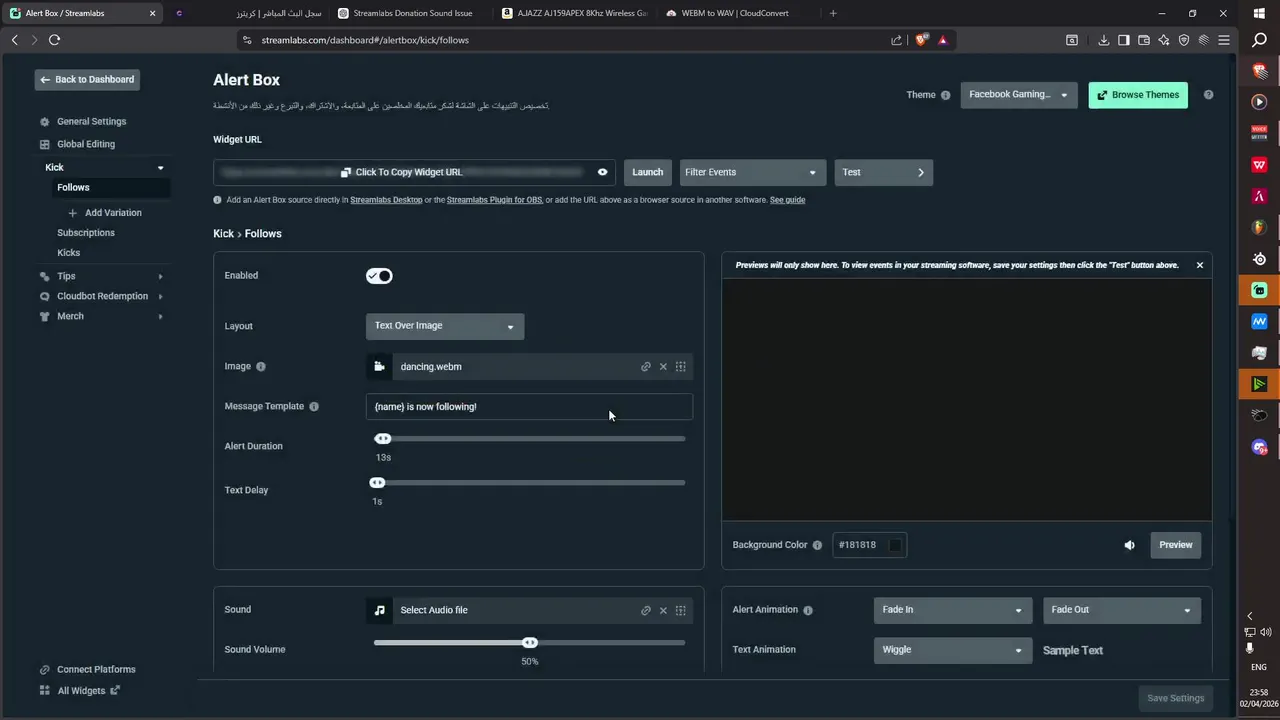The width and height of the screenshot is (1280, 720).
Task: Link an image URL for dancing.webm
Action: point(646,367)
